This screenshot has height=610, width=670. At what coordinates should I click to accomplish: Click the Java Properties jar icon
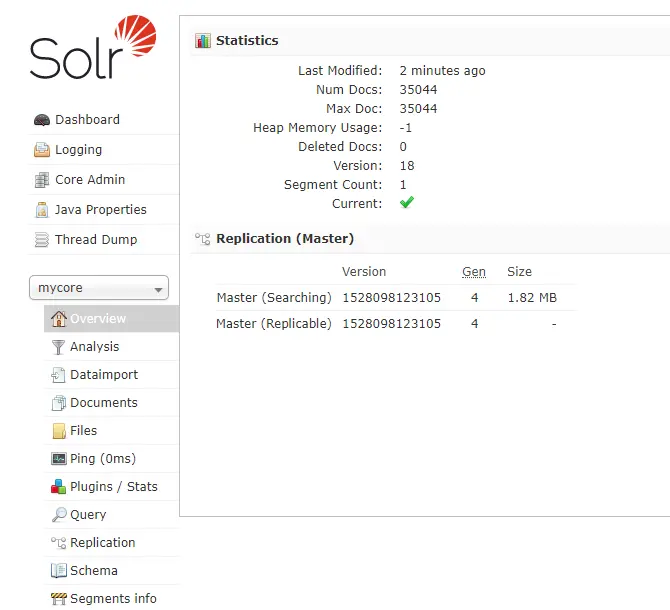42,210
